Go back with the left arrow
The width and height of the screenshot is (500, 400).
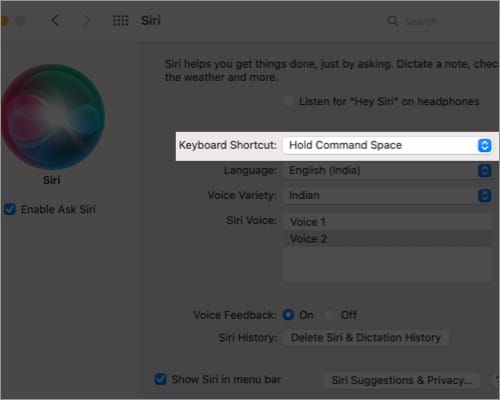pyautogui.click(x=55, y=21)
